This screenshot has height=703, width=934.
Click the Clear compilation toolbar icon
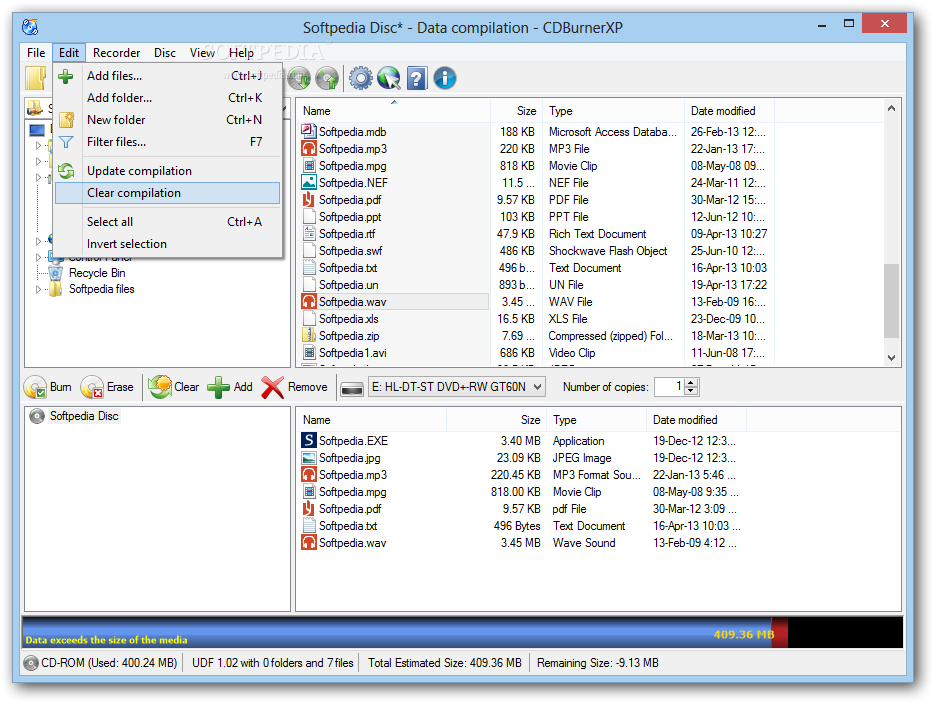(160, 387)
